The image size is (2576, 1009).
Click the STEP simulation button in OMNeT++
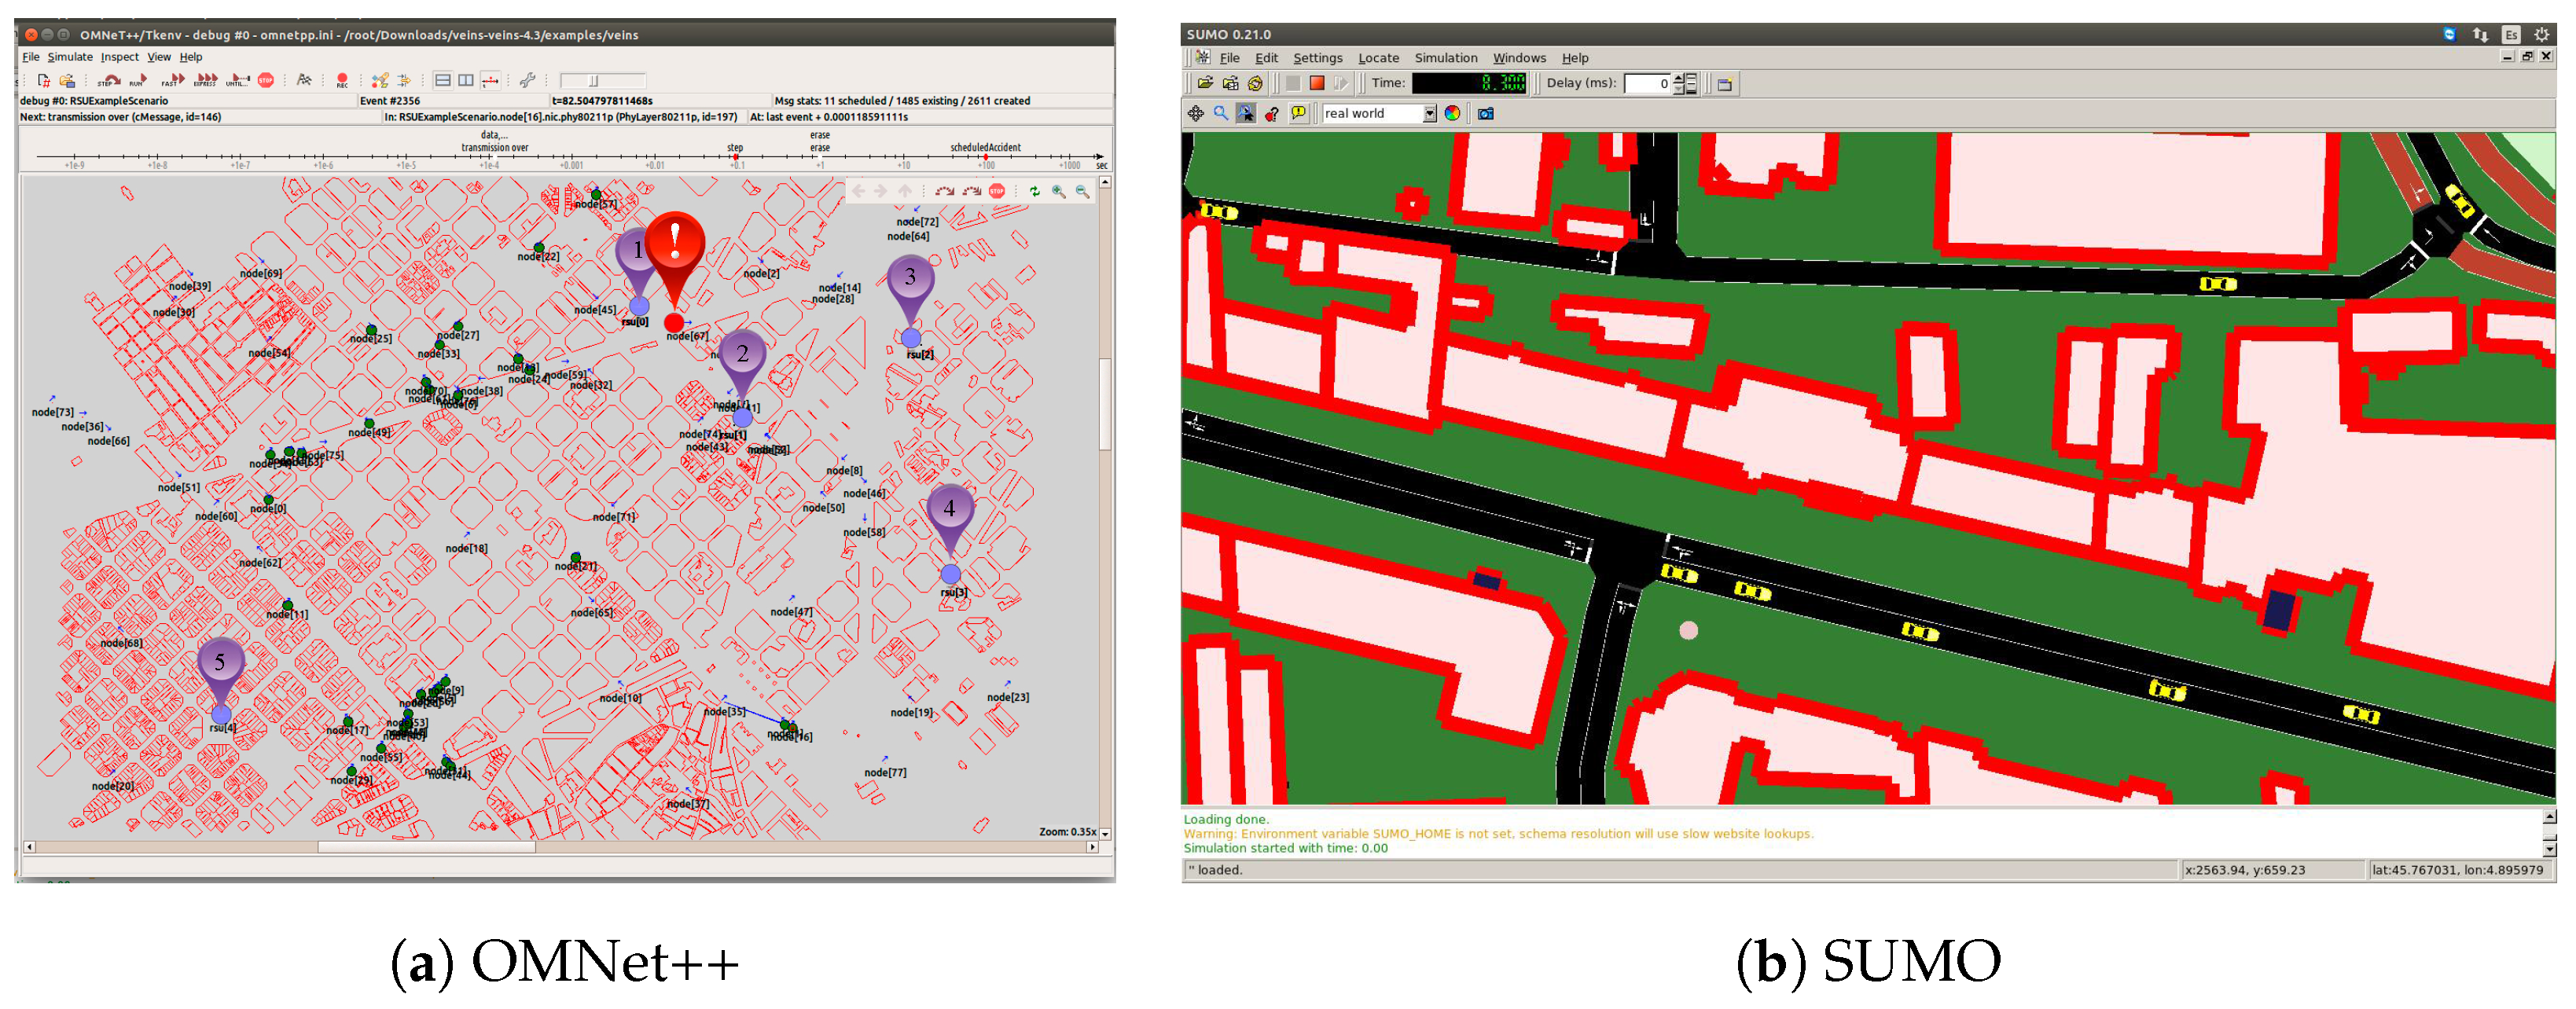pos(109,80)
